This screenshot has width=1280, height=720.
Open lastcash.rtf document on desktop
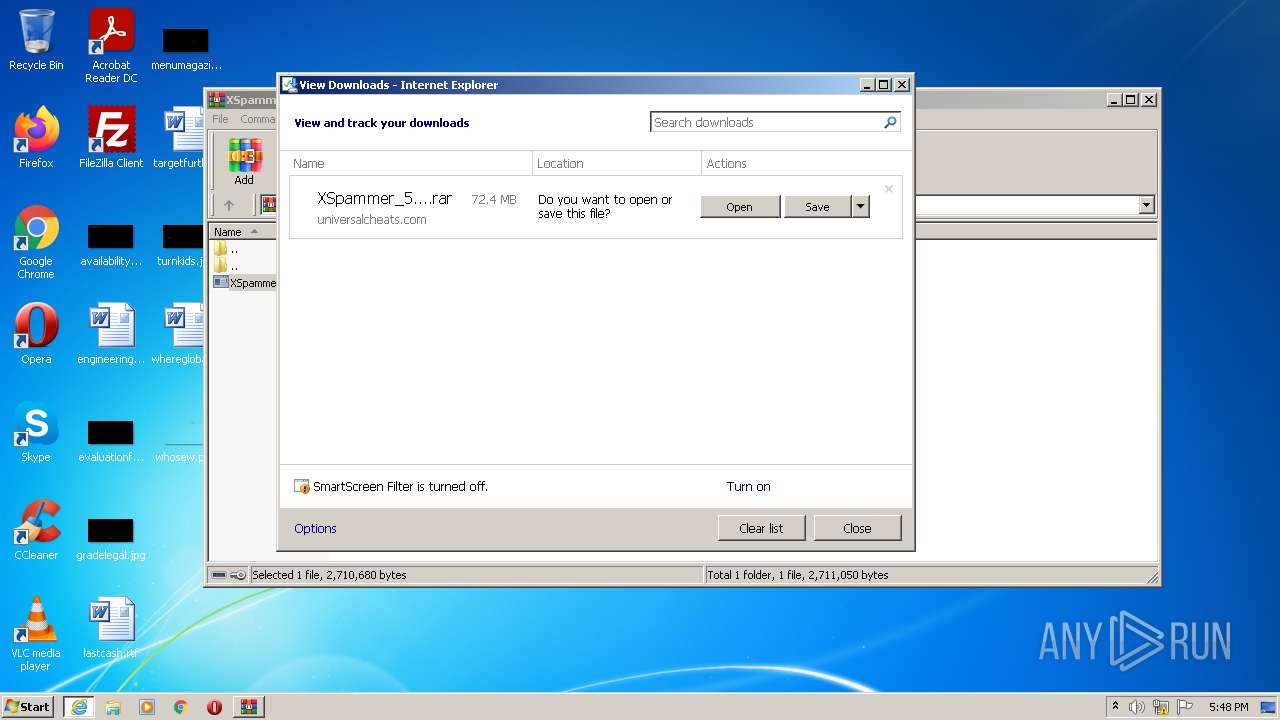click(x=111, y=628)
